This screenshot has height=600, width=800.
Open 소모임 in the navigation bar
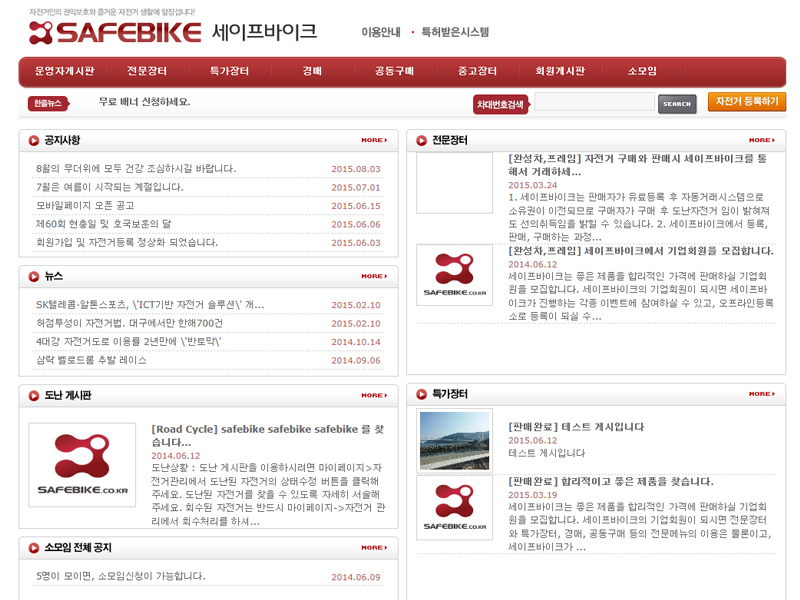coord(642,71)
